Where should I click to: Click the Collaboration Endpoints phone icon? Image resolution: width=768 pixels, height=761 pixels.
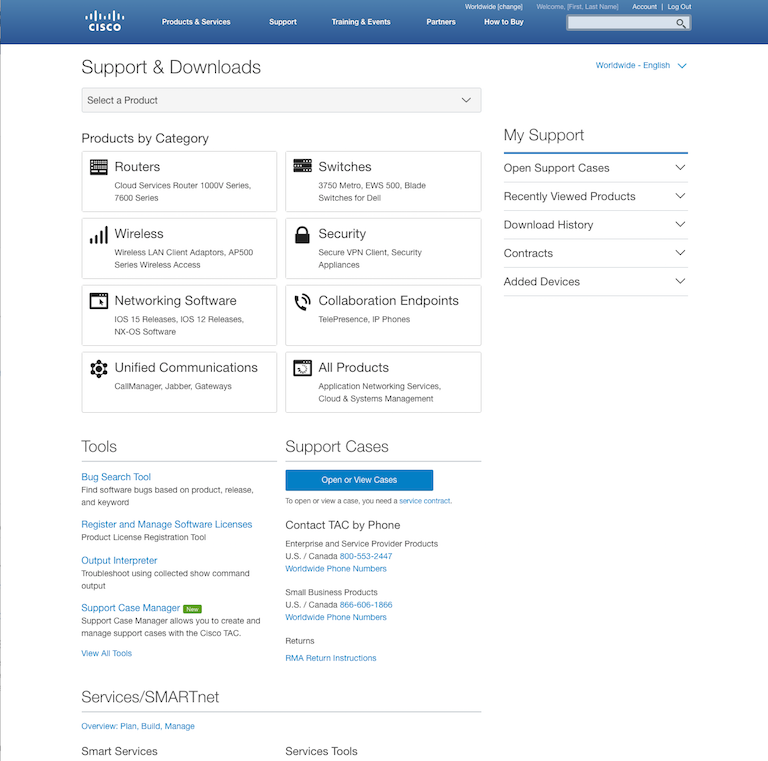[302, 302]
